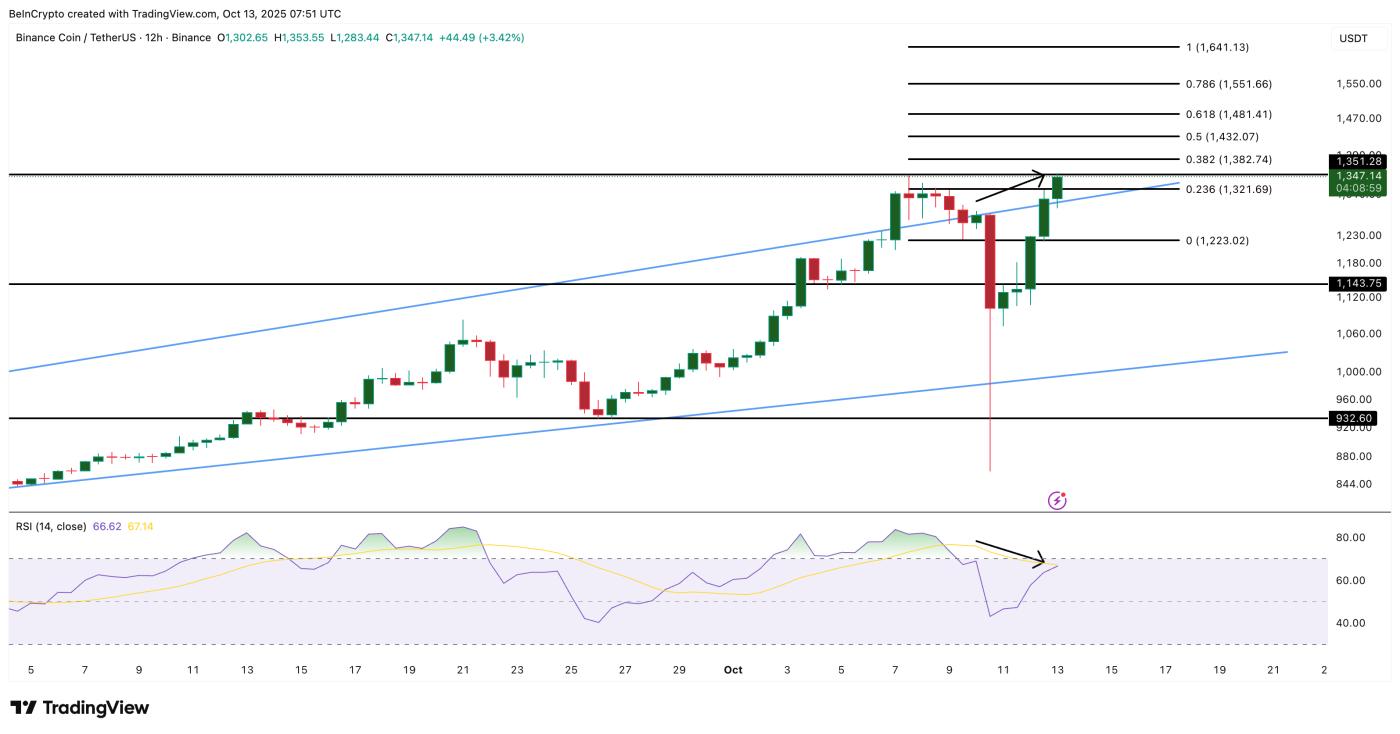The width and height of the screenshot is (1400, 734).
Task: Open the purple lightning event marker
Action: pyautogui.click(x=1057, y=500)
